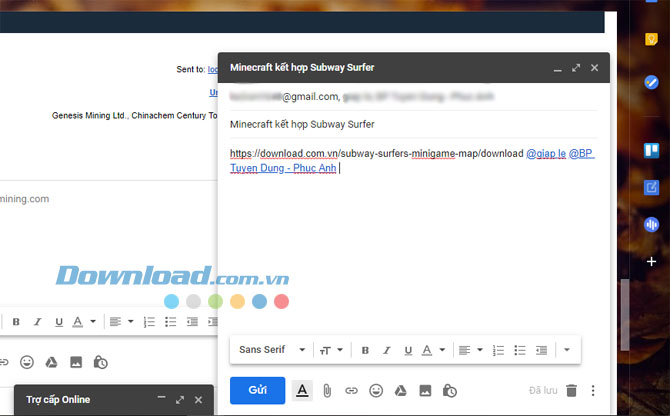Discard draft with the trash icon
Image resolution: width=670 pixels, height=416 pixels.
pyautogui.click(x=571, y=390)
